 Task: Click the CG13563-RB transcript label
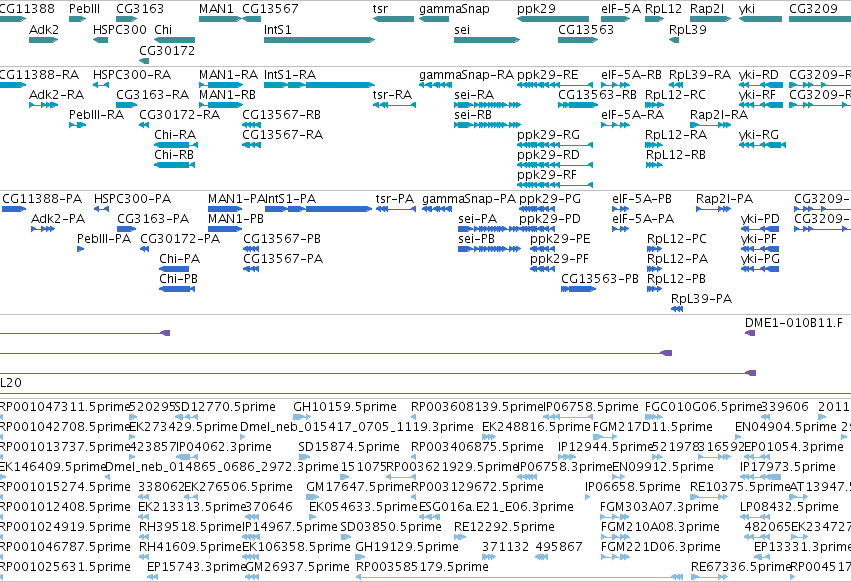[597, 94]
